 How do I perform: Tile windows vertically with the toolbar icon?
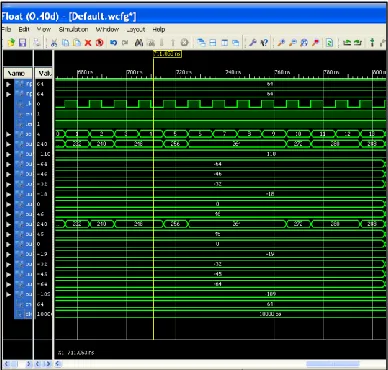[224, 43]
